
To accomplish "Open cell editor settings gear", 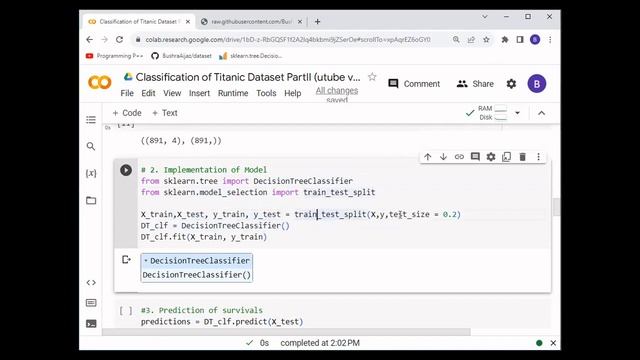I will coord(491,157).
